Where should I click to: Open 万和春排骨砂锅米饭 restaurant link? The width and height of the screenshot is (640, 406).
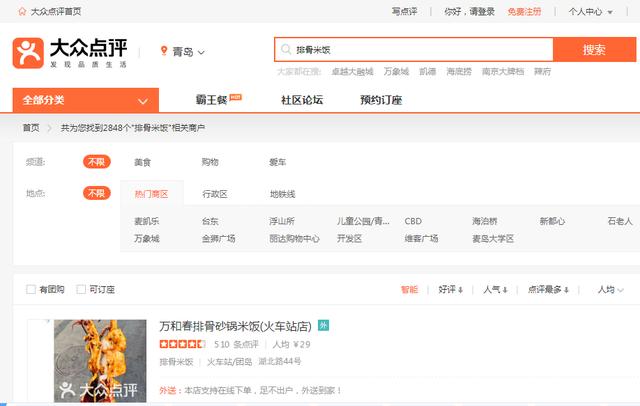[x=236, y=326]
